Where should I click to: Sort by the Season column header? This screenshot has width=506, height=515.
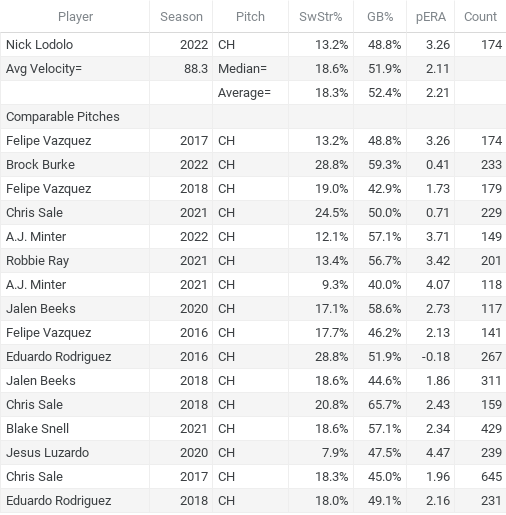pos(181,17)
